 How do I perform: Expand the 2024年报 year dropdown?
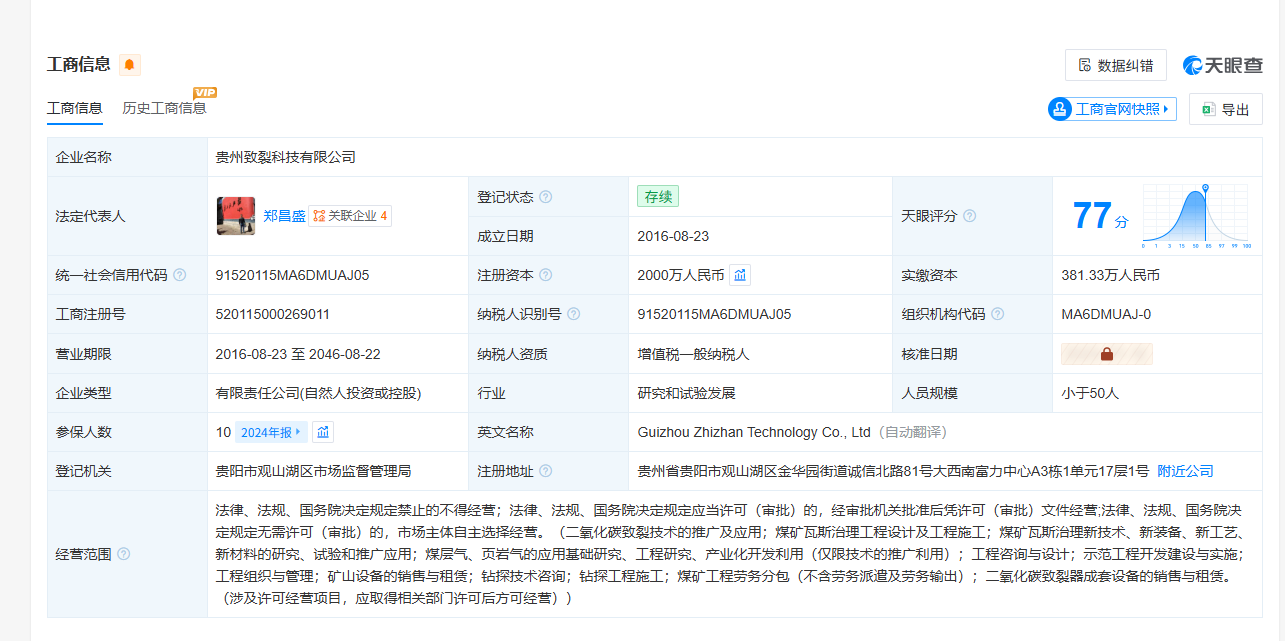pyautogui.click(x=272, y=432)
